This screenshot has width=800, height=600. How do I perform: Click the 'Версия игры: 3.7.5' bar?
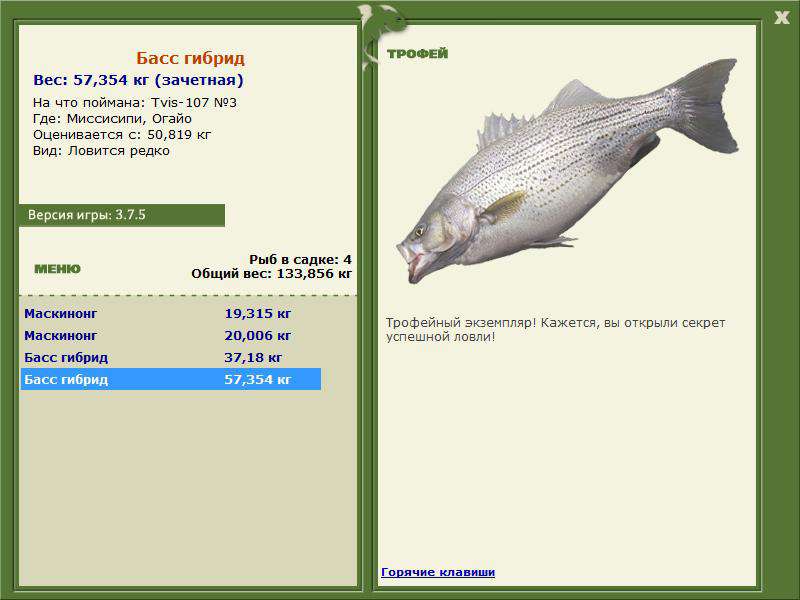pyautogui.click(x=122, y=215)
